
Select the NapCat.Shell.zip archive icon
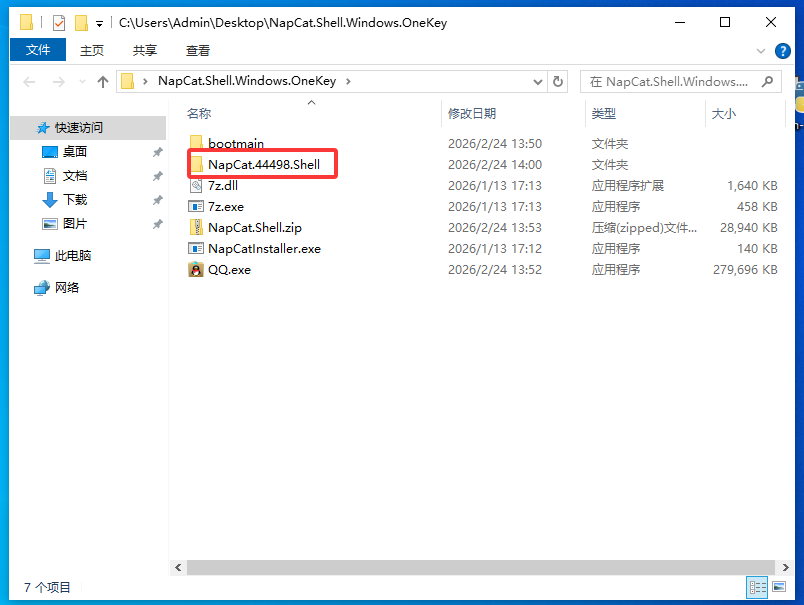click(196, 227)
